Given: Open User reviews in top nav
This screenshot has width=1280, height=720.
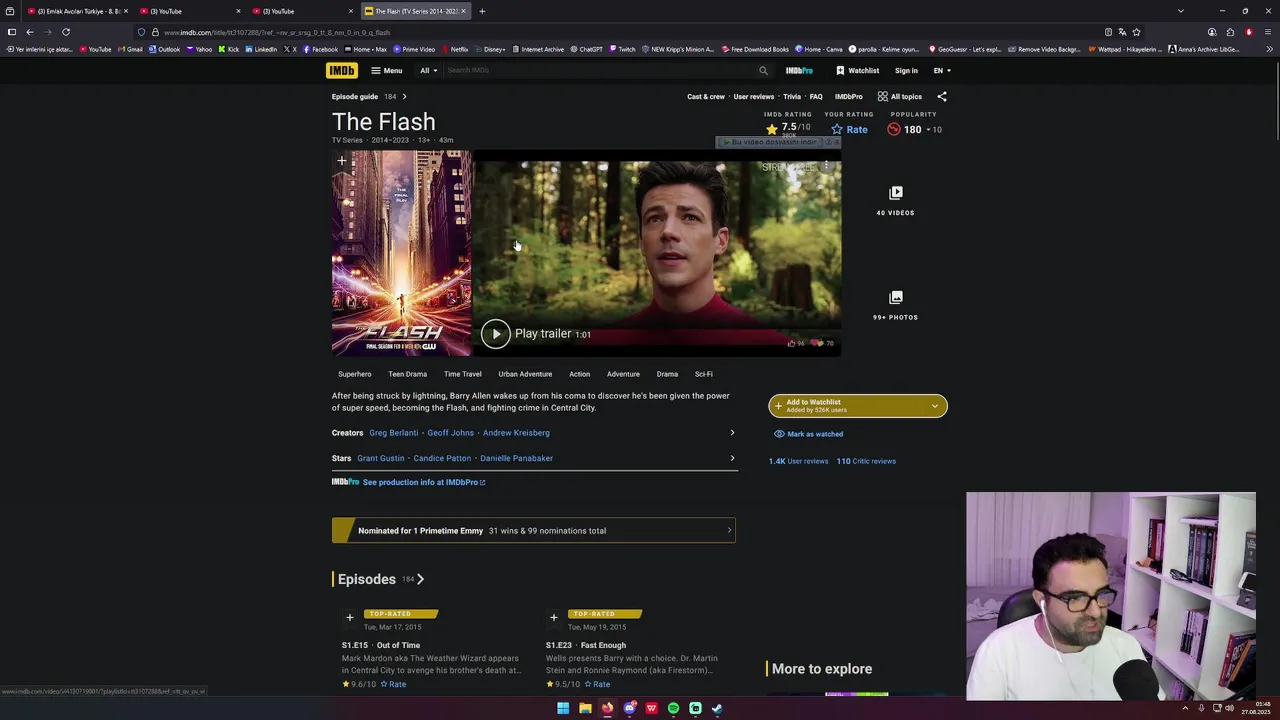Looking at the screenshot, I should [754, 96].
